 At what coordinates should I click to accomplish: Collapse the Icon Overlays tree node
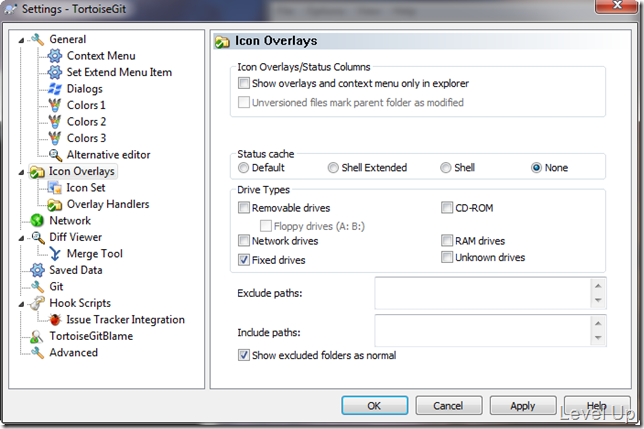(21, 173)
